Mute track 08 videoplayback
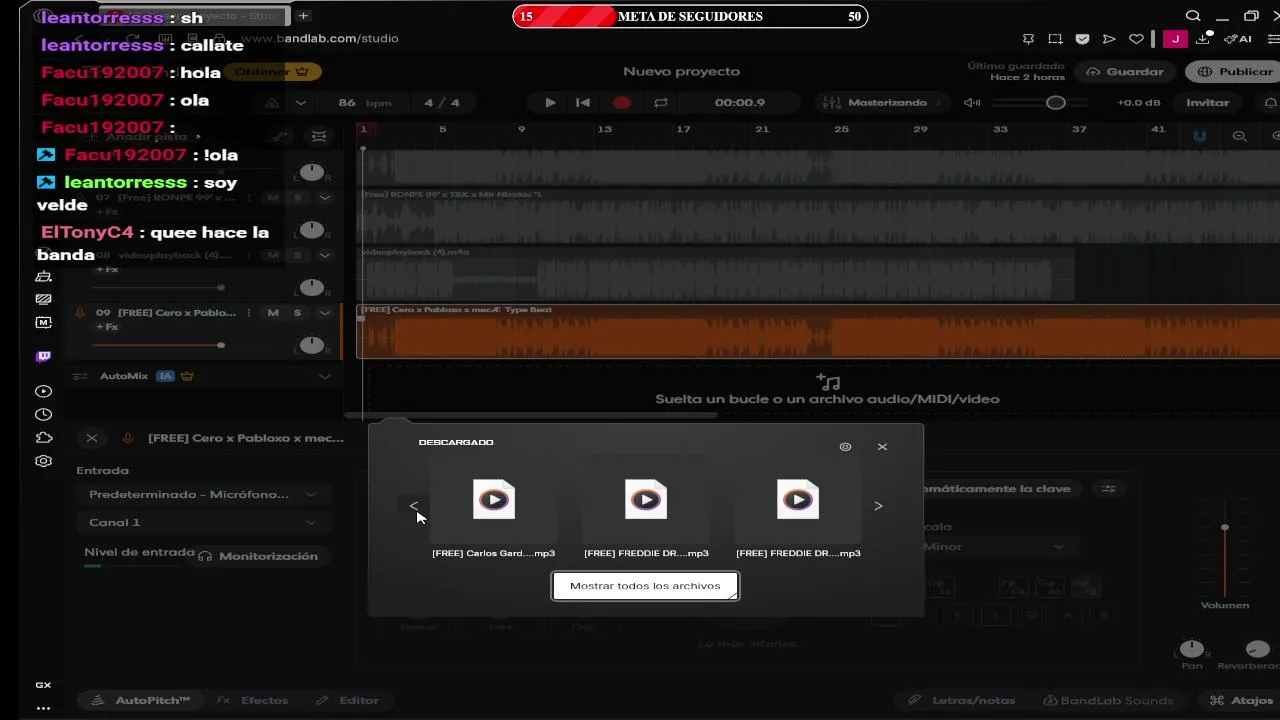 click(273, 255)
